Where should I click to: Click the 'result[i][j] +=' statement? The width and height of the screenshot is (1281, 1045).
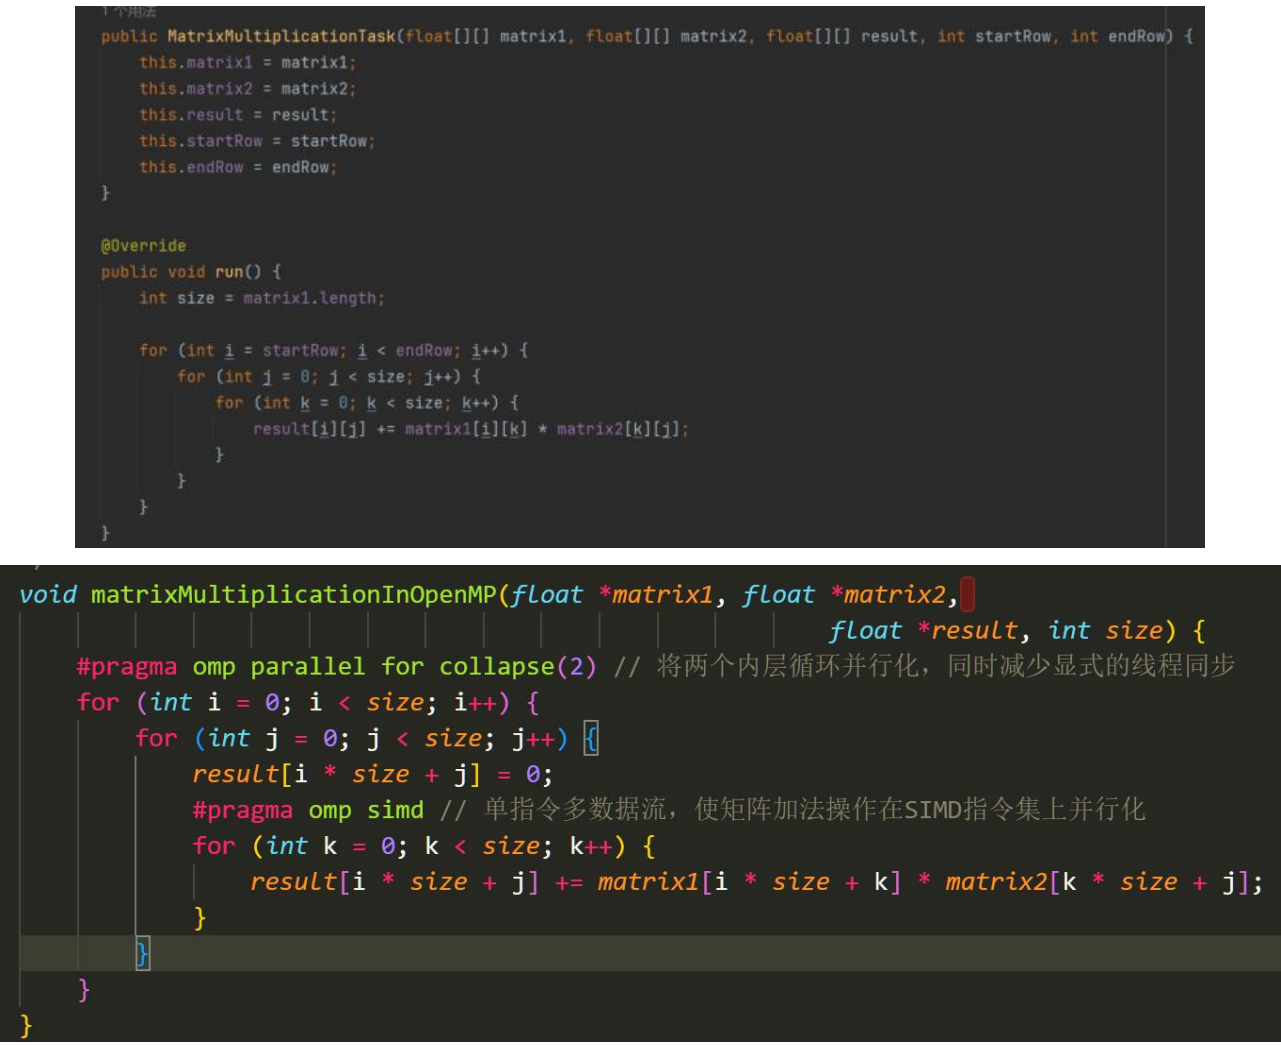pyautogui.click(x=470, y=429)
